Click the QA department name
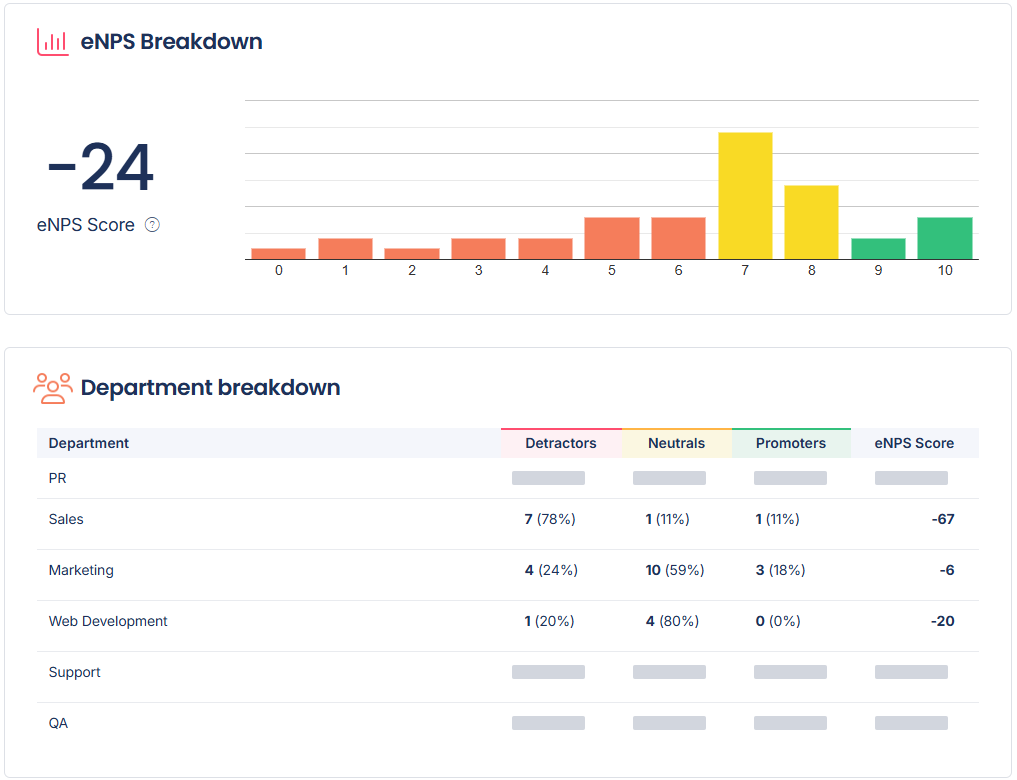 click(x=57, y=722)
